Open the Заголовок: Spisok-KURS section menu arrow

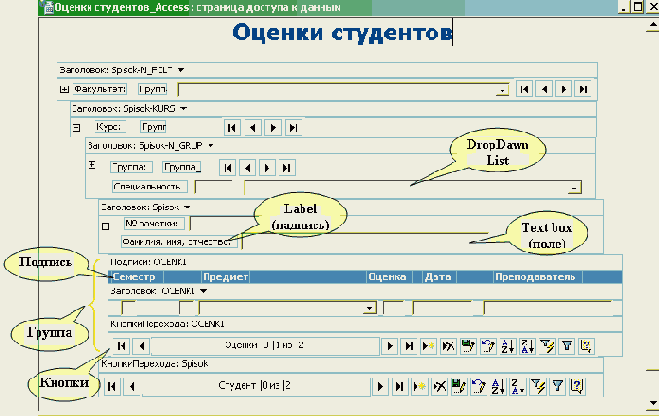point(184,107)
